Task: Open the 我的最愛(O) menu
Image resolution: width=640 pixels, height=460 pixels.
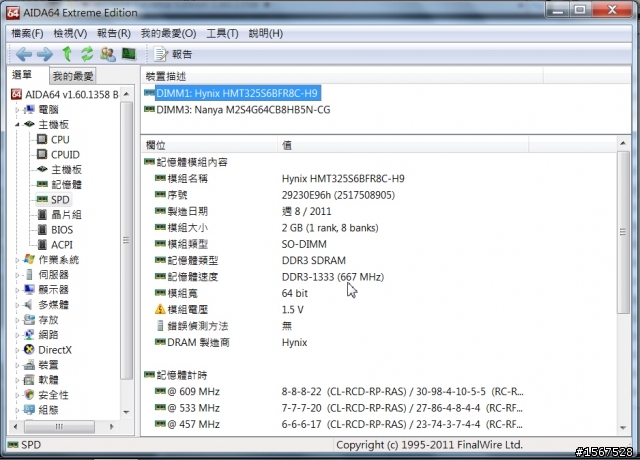Action: [169, 33]
